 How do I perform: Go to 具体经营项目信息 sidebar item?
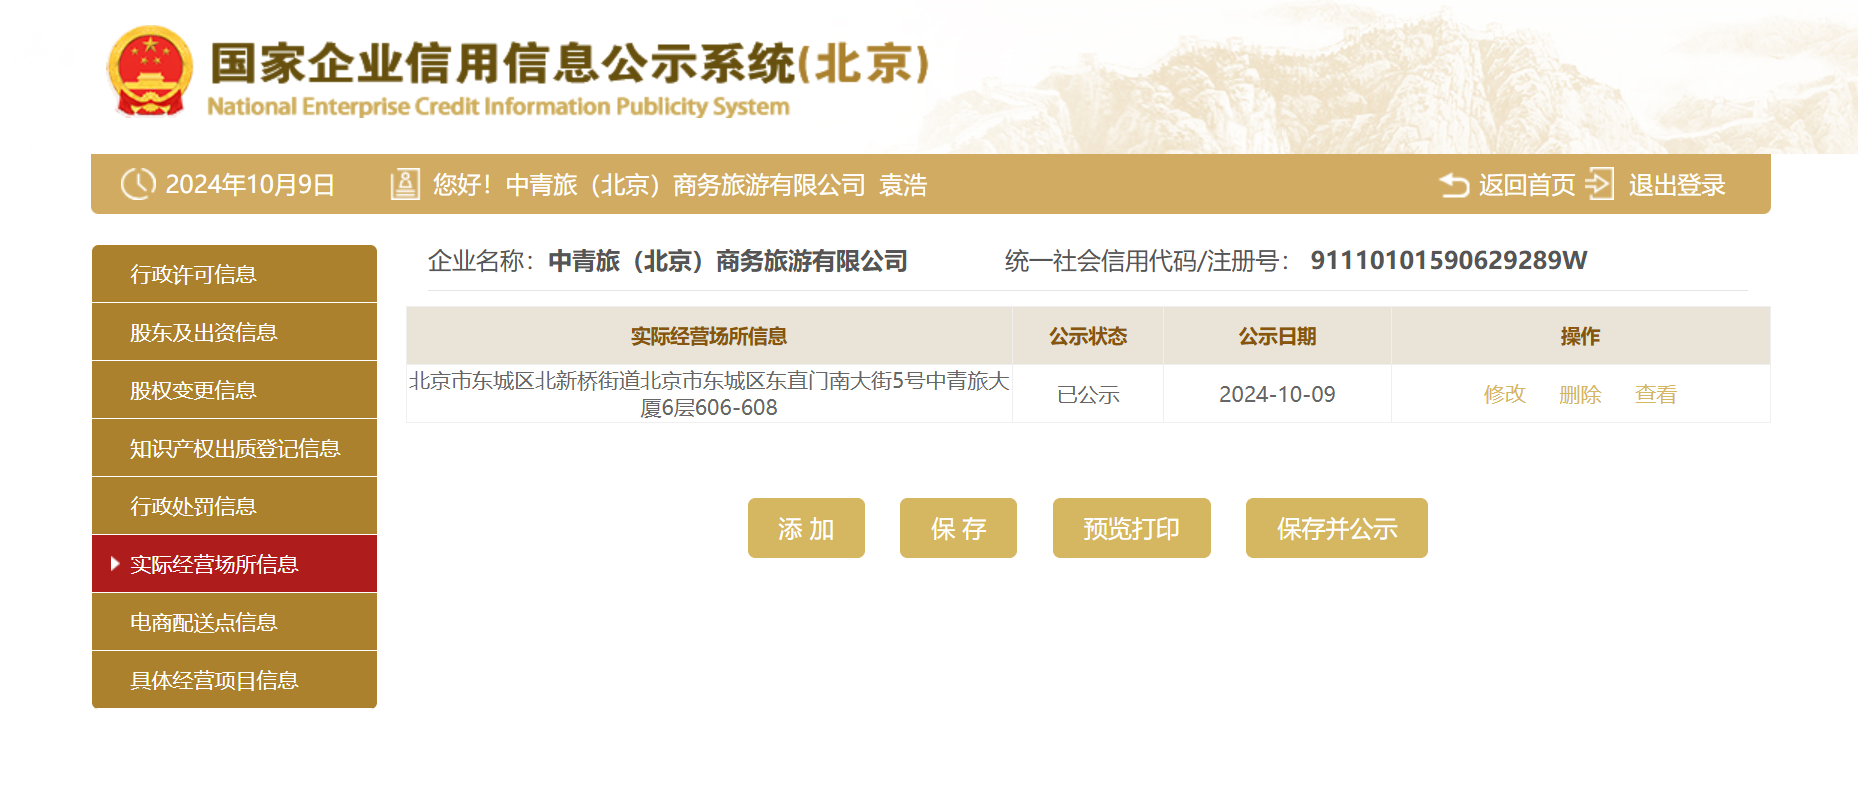[x=234, y=680]
